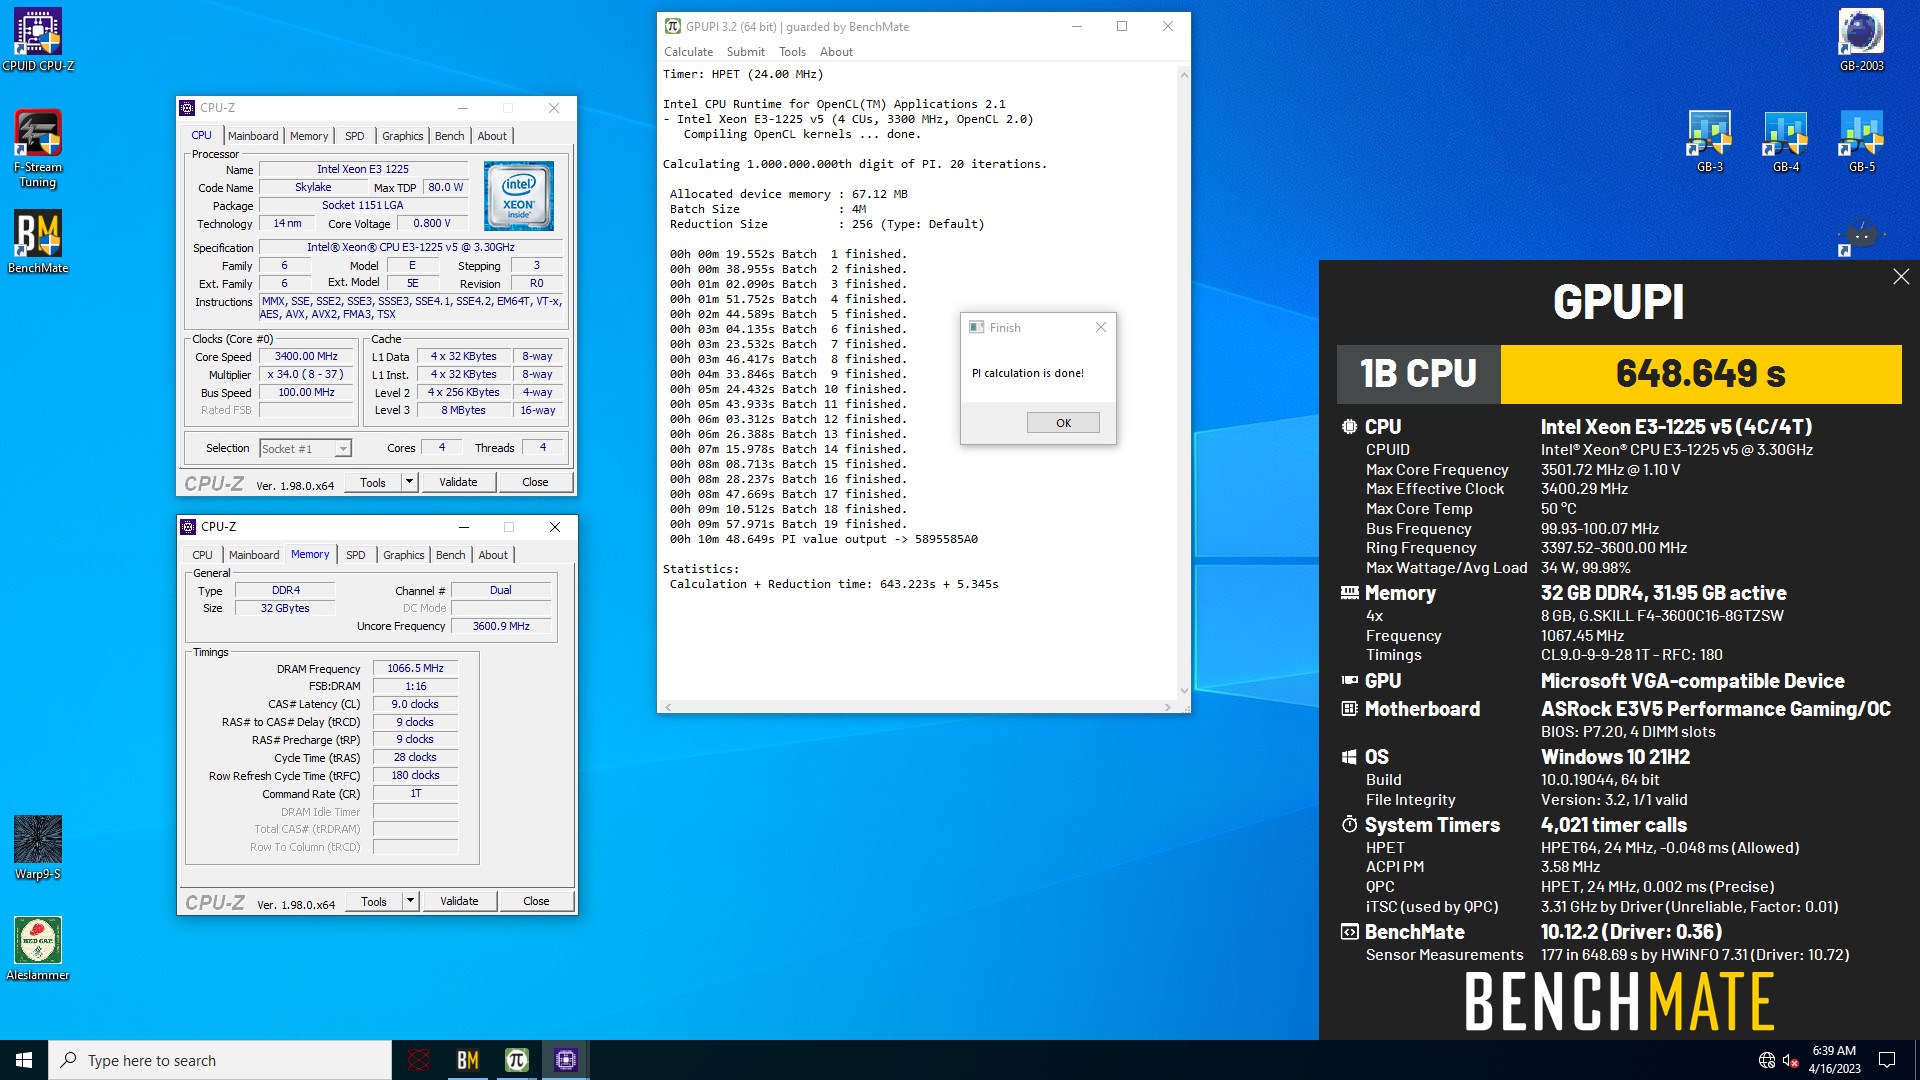Click the Core Speed 3400.00 MHz field
The height and width of the screenshot is (1080, 1920).
click(307, 356)
